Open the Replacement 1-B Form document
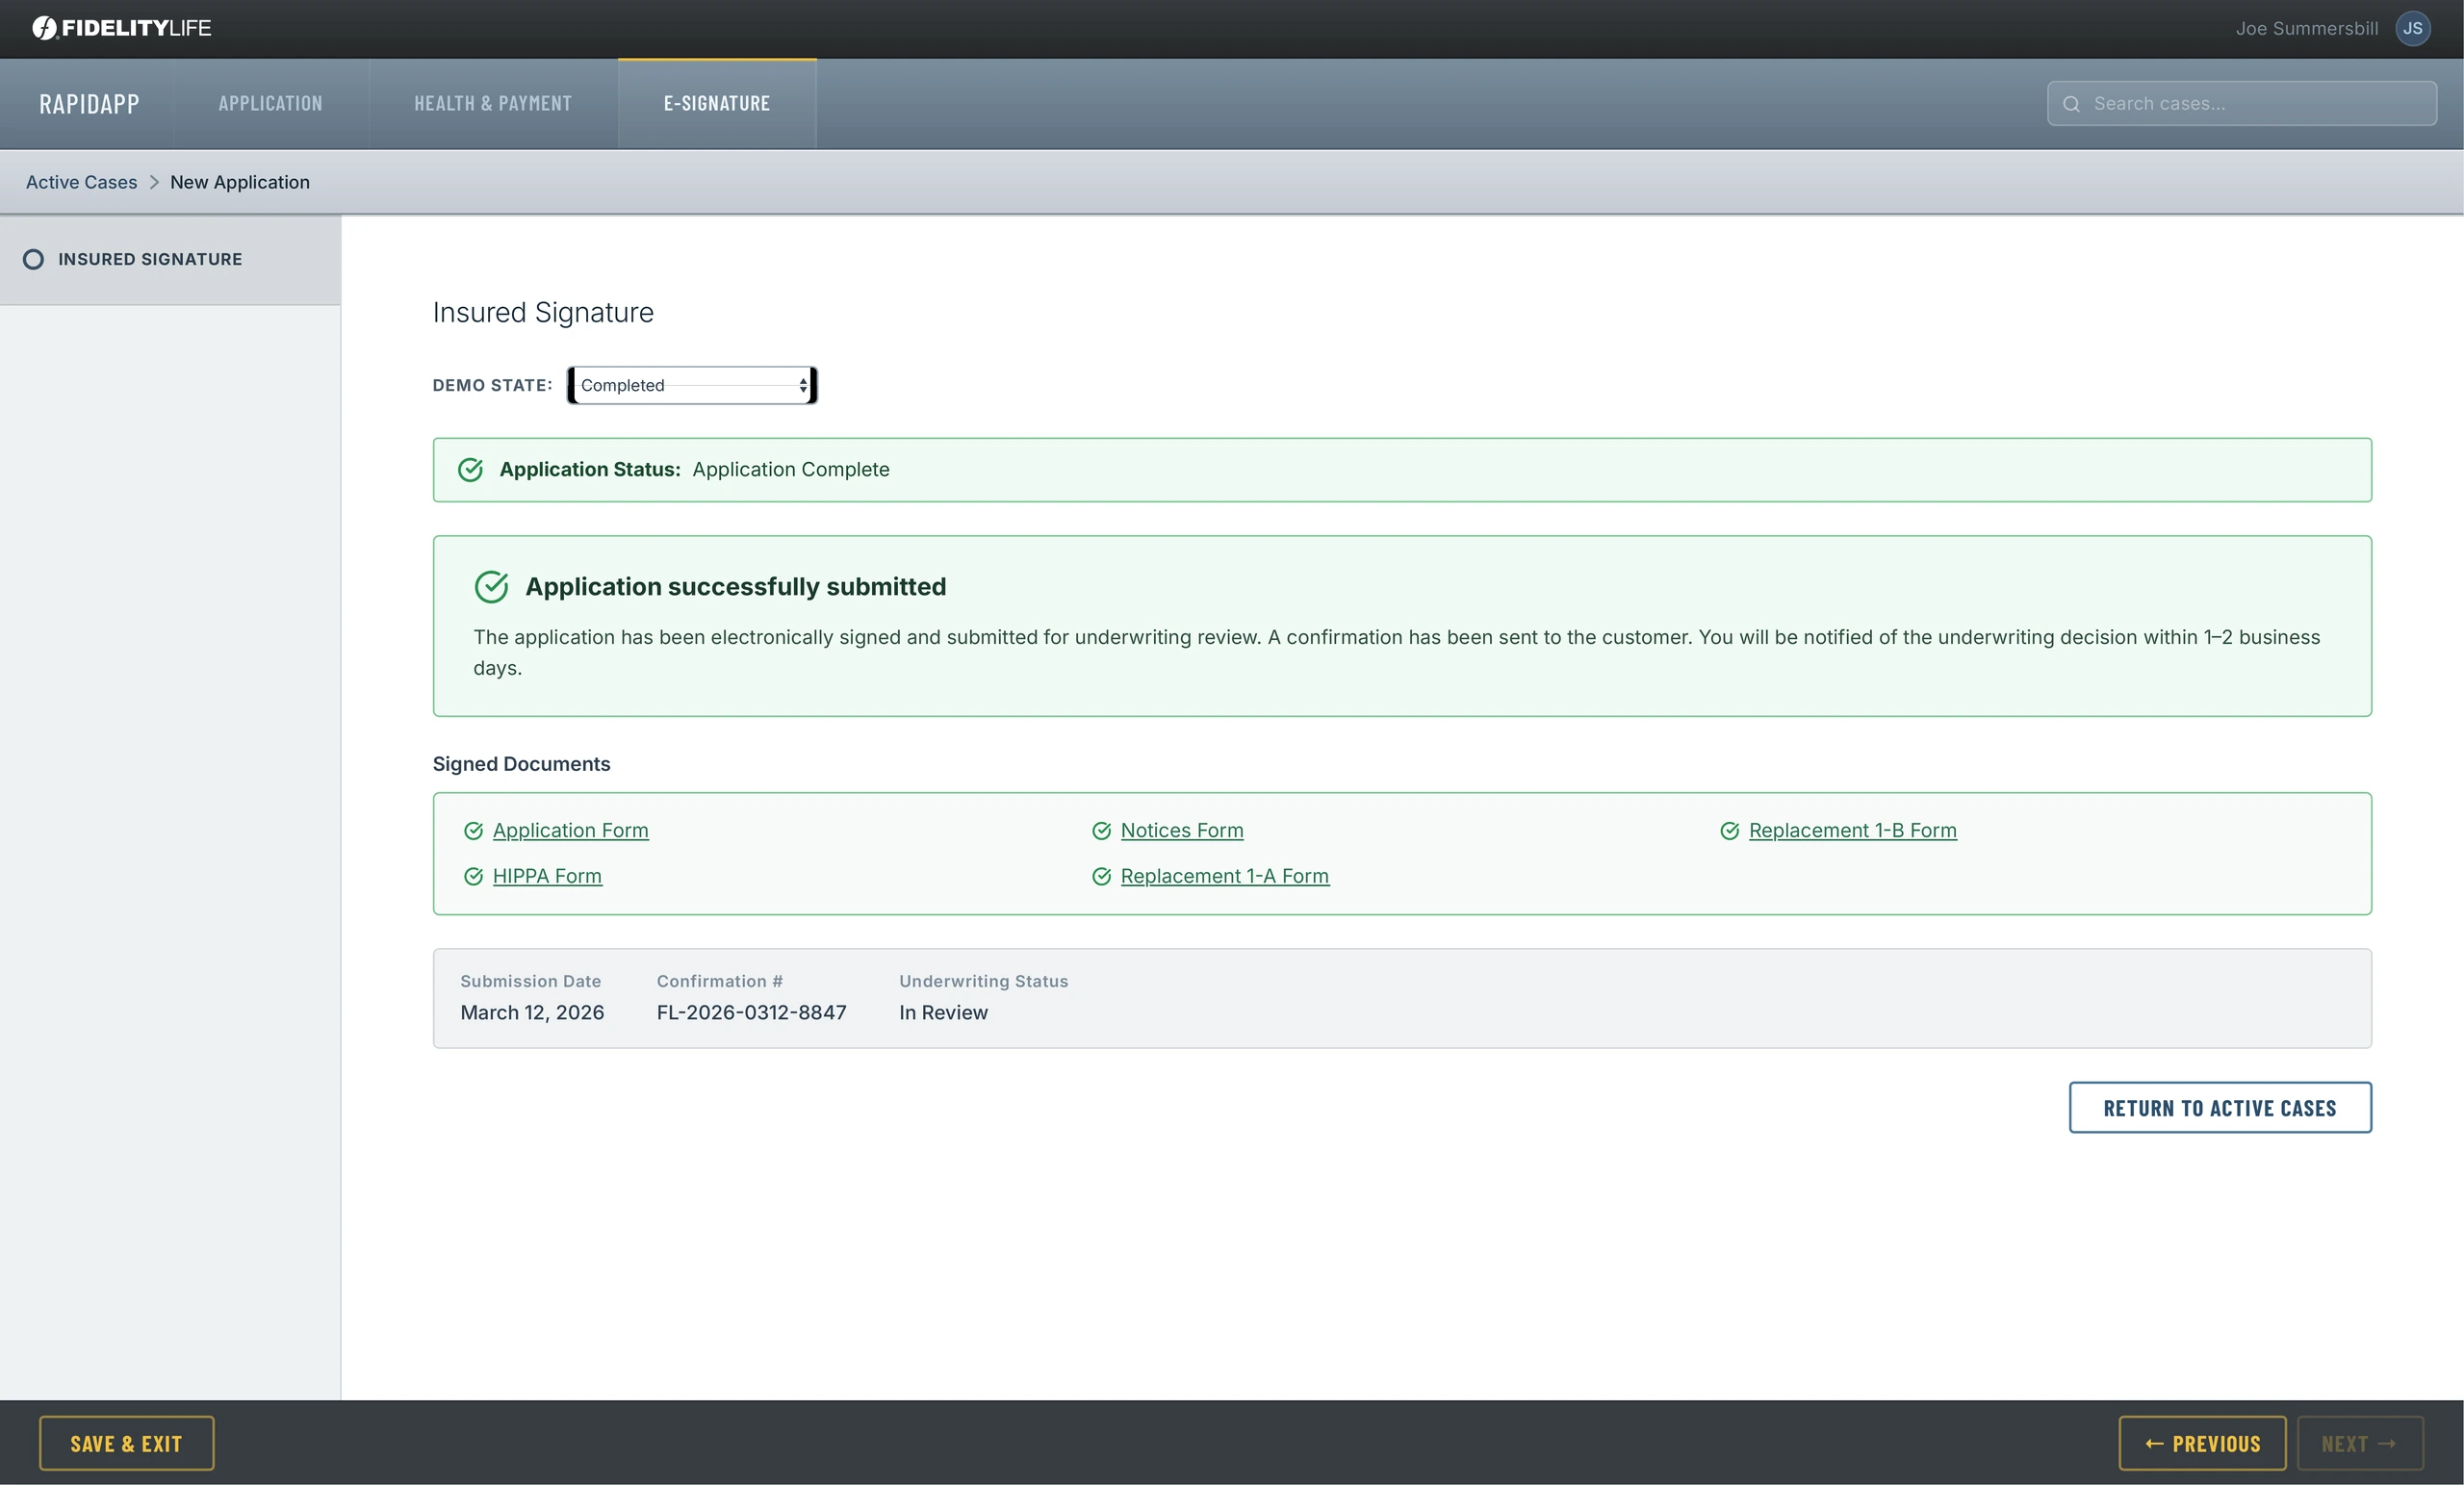Viewport: 2464px width, 1485px height. 1852,831
